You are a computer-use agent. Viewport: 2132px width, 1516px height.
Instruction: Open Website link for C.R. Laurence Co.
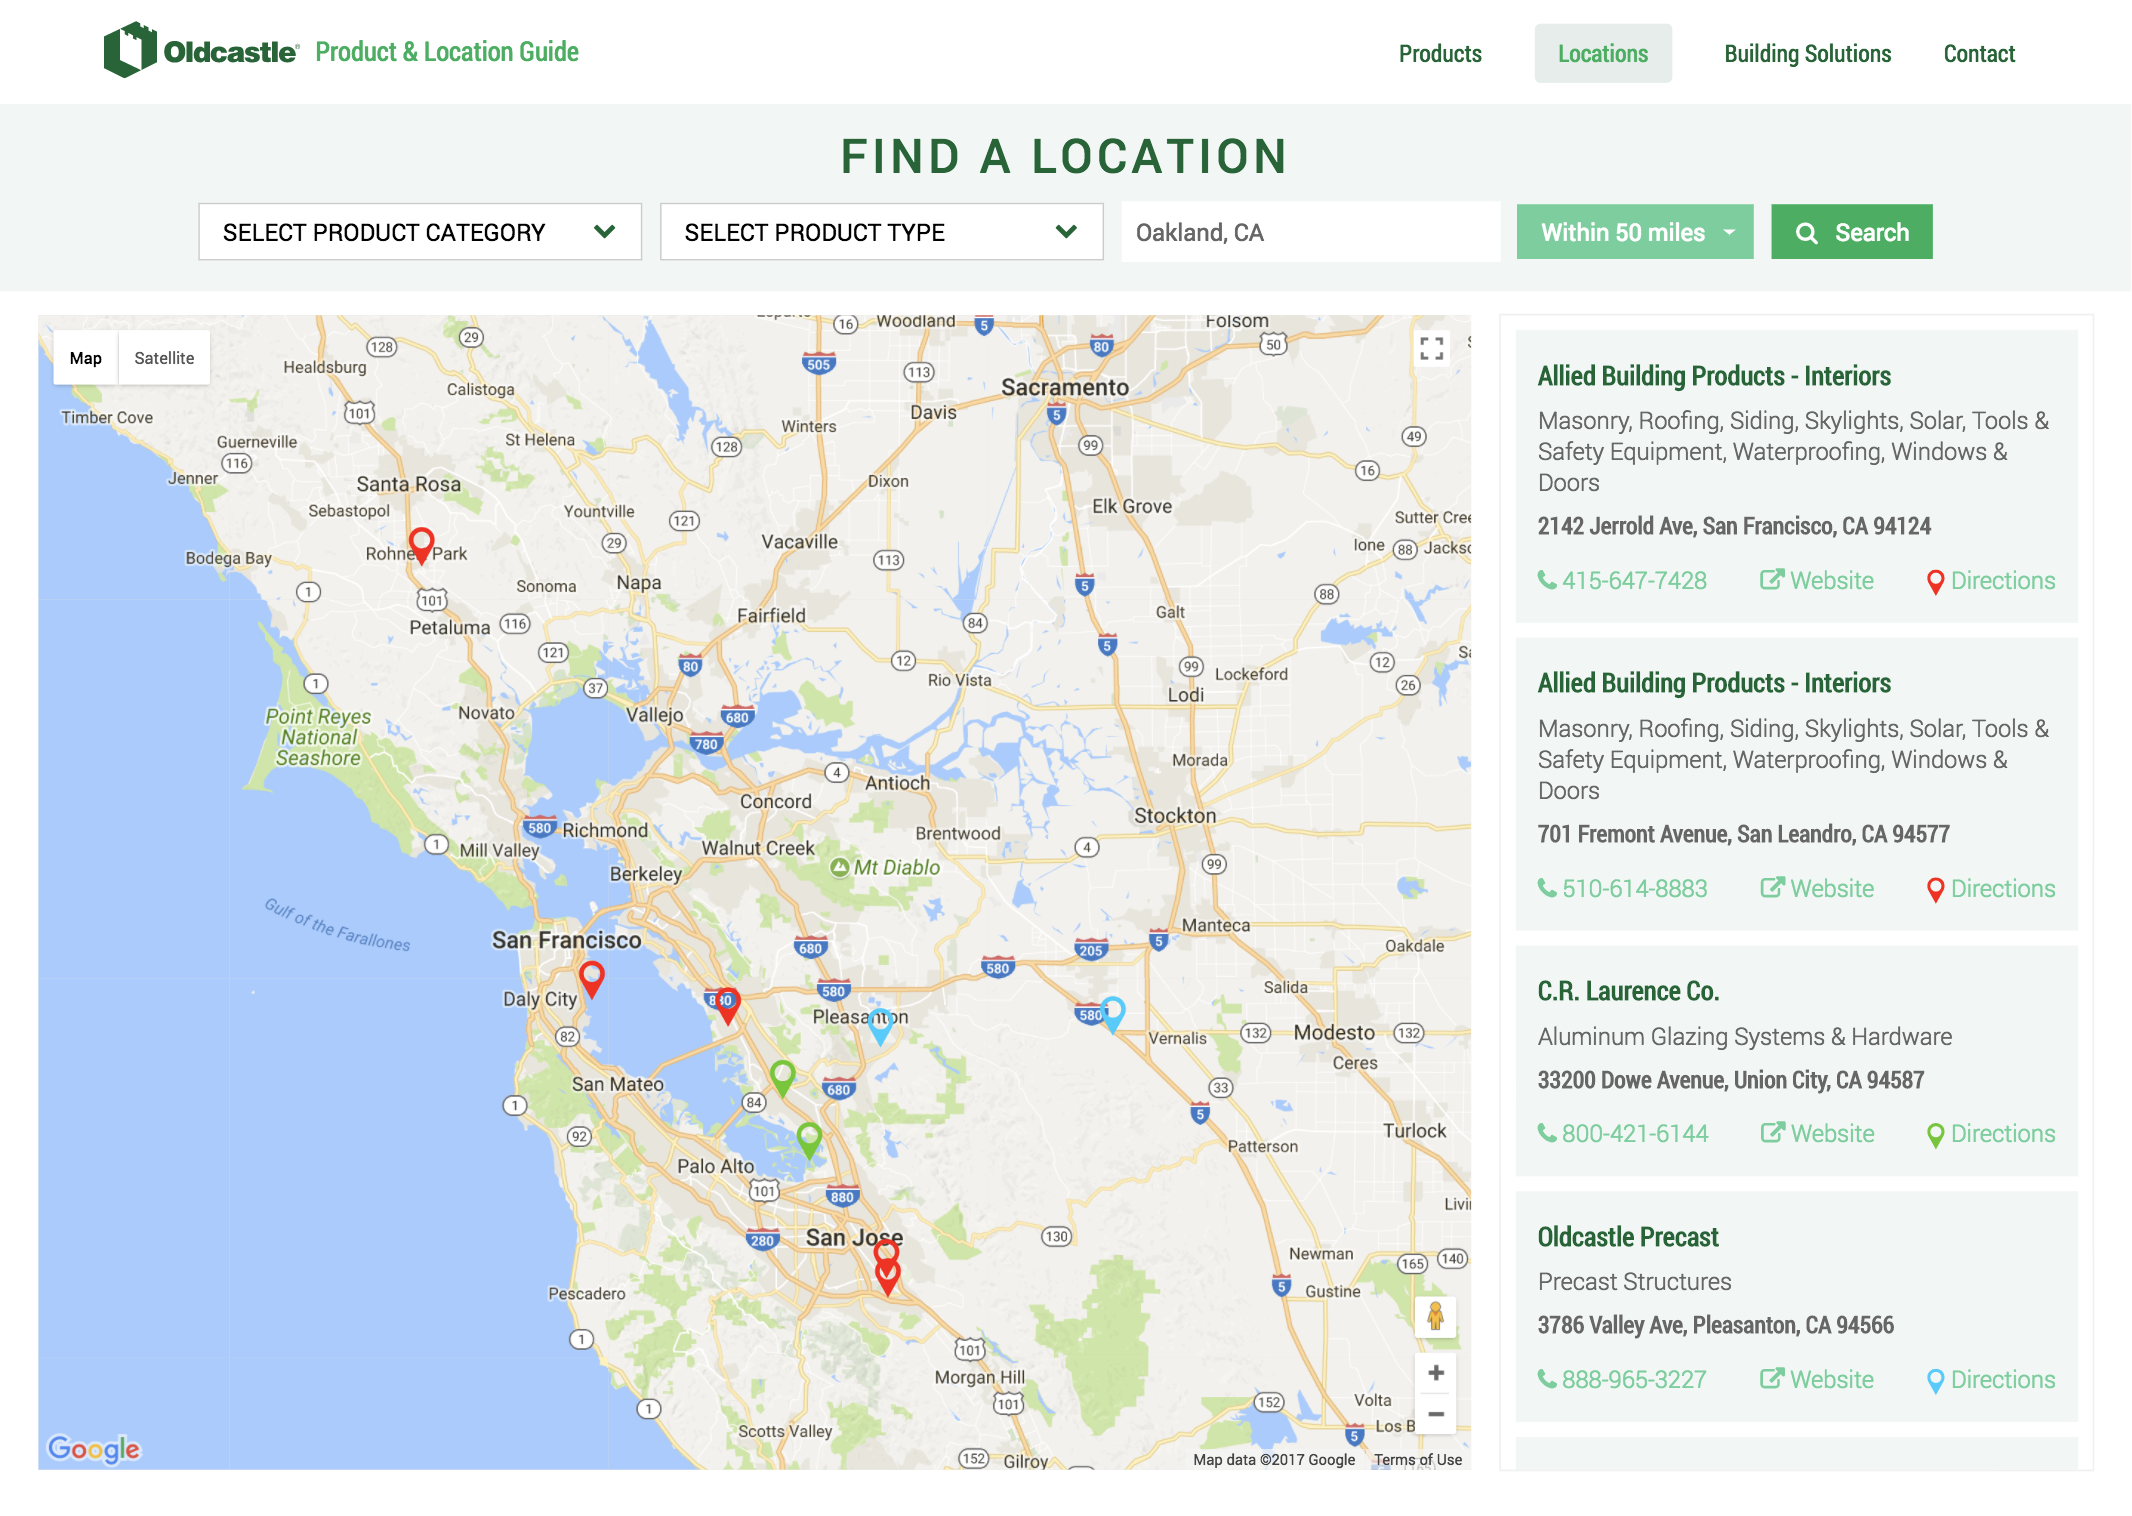click(x=1817, y=1134)
